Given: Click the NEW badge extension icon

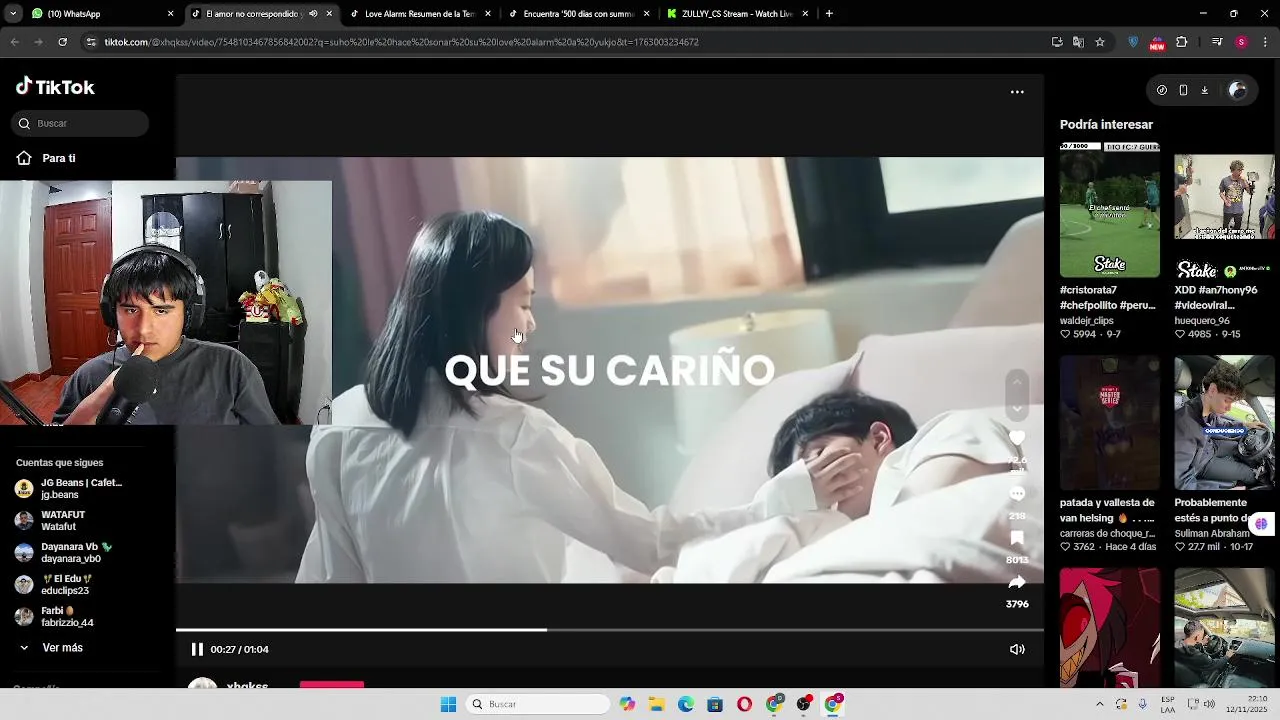Looking at the screenshot, I should pyautogui.click(x=1157, y=43).
